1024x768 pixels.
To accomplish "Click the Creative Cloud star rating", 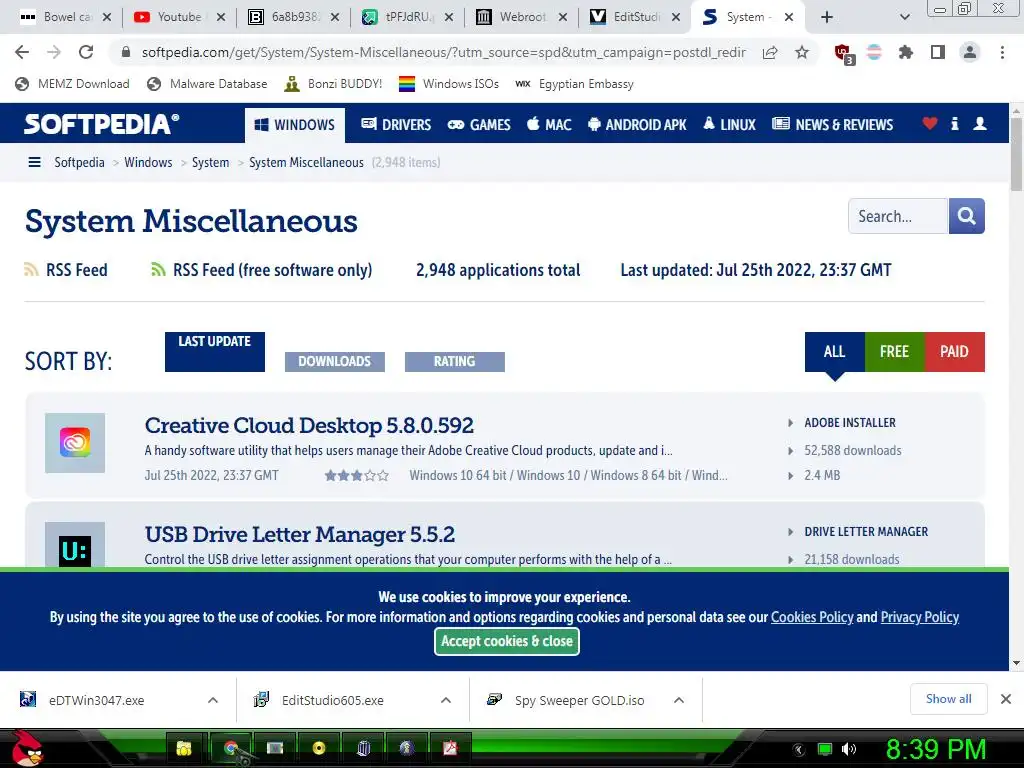I will point(357,475).
